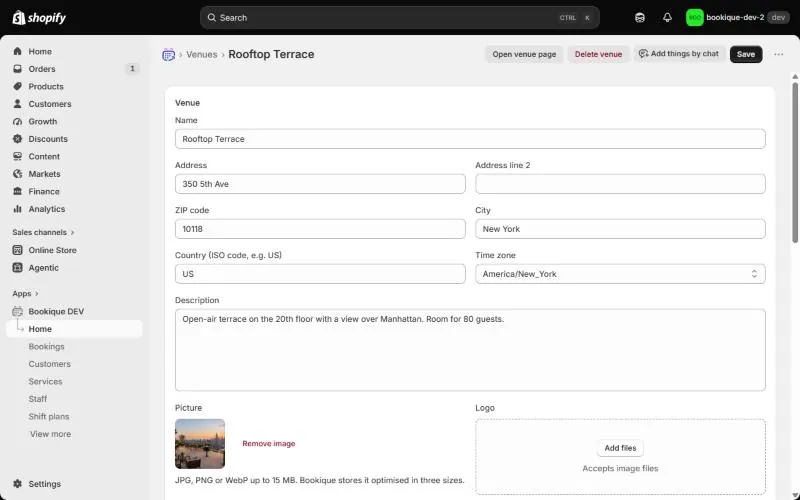Click the search magnifier icon
The height and width of the screenshot is (500, 800).
[211, 18]
